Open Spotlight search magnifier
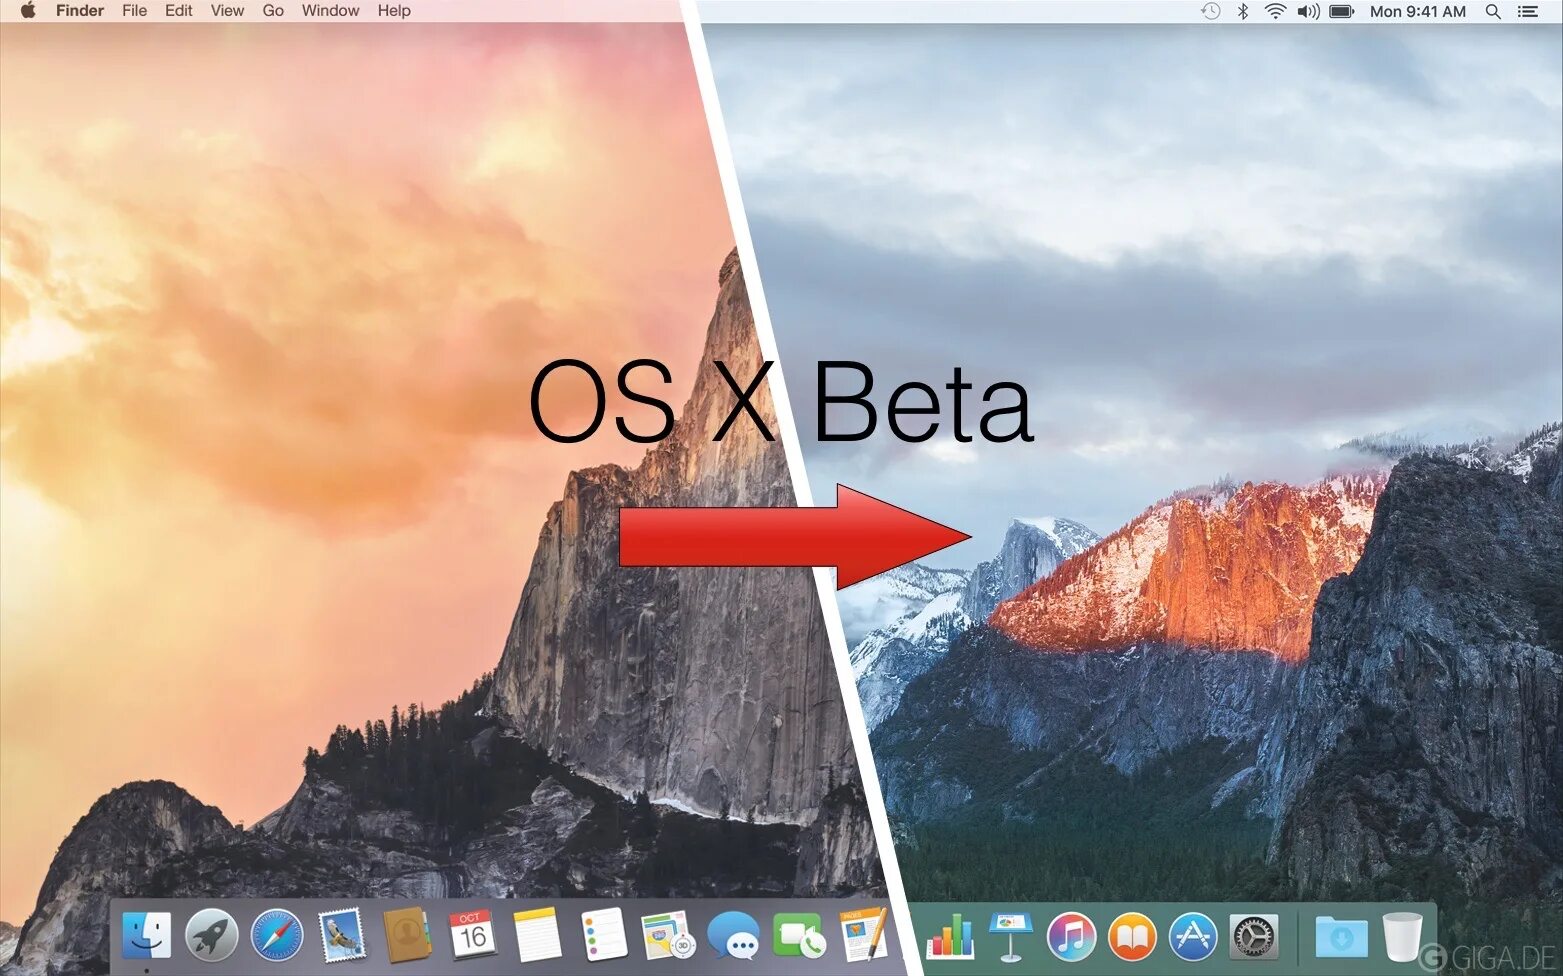The width and height of the screenshot is (1563, 976). click(1493, 11)
